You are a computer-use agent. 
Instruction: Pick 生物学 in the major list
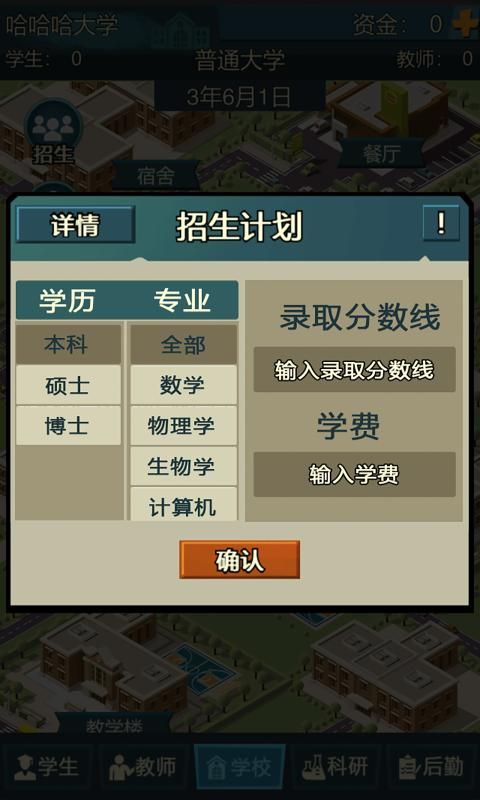(x=184, y=466)
